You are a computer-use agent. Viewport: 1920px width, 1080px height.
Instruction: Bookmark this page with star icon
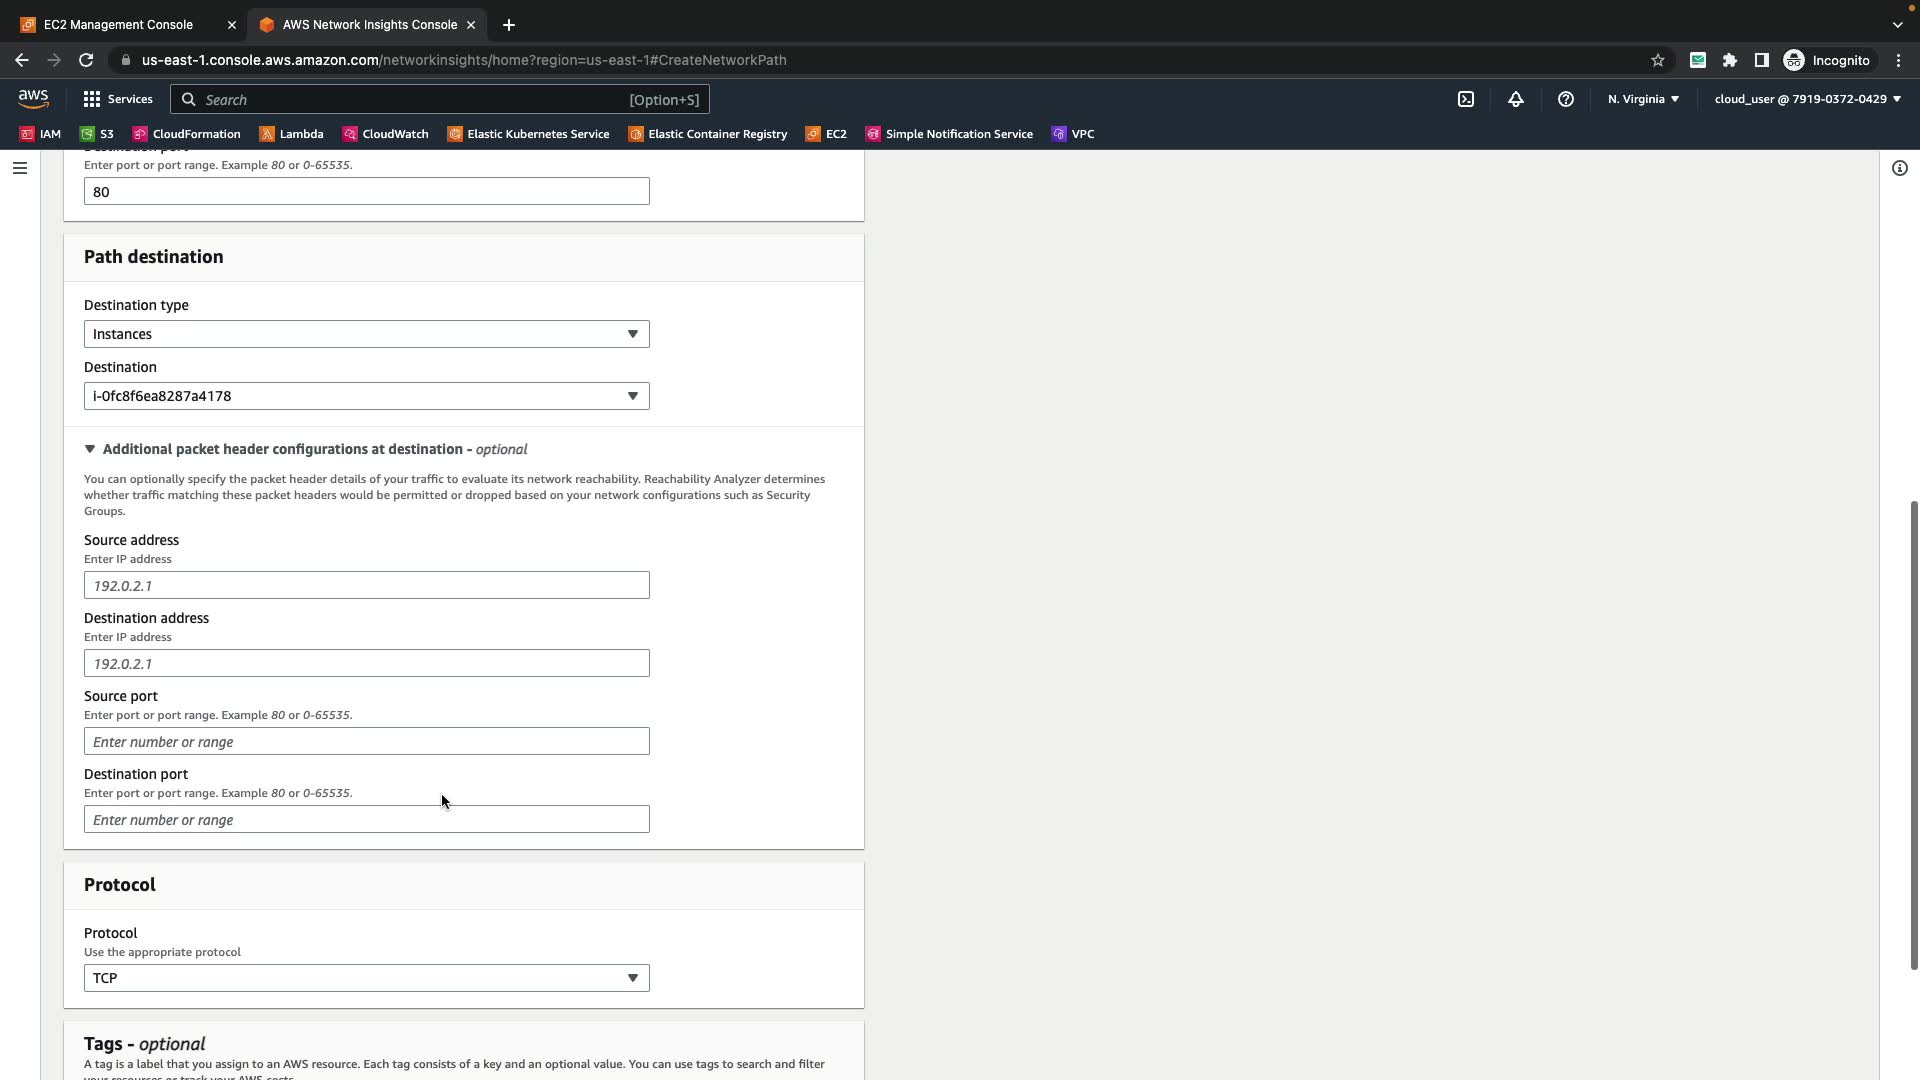pos(1657,60)
